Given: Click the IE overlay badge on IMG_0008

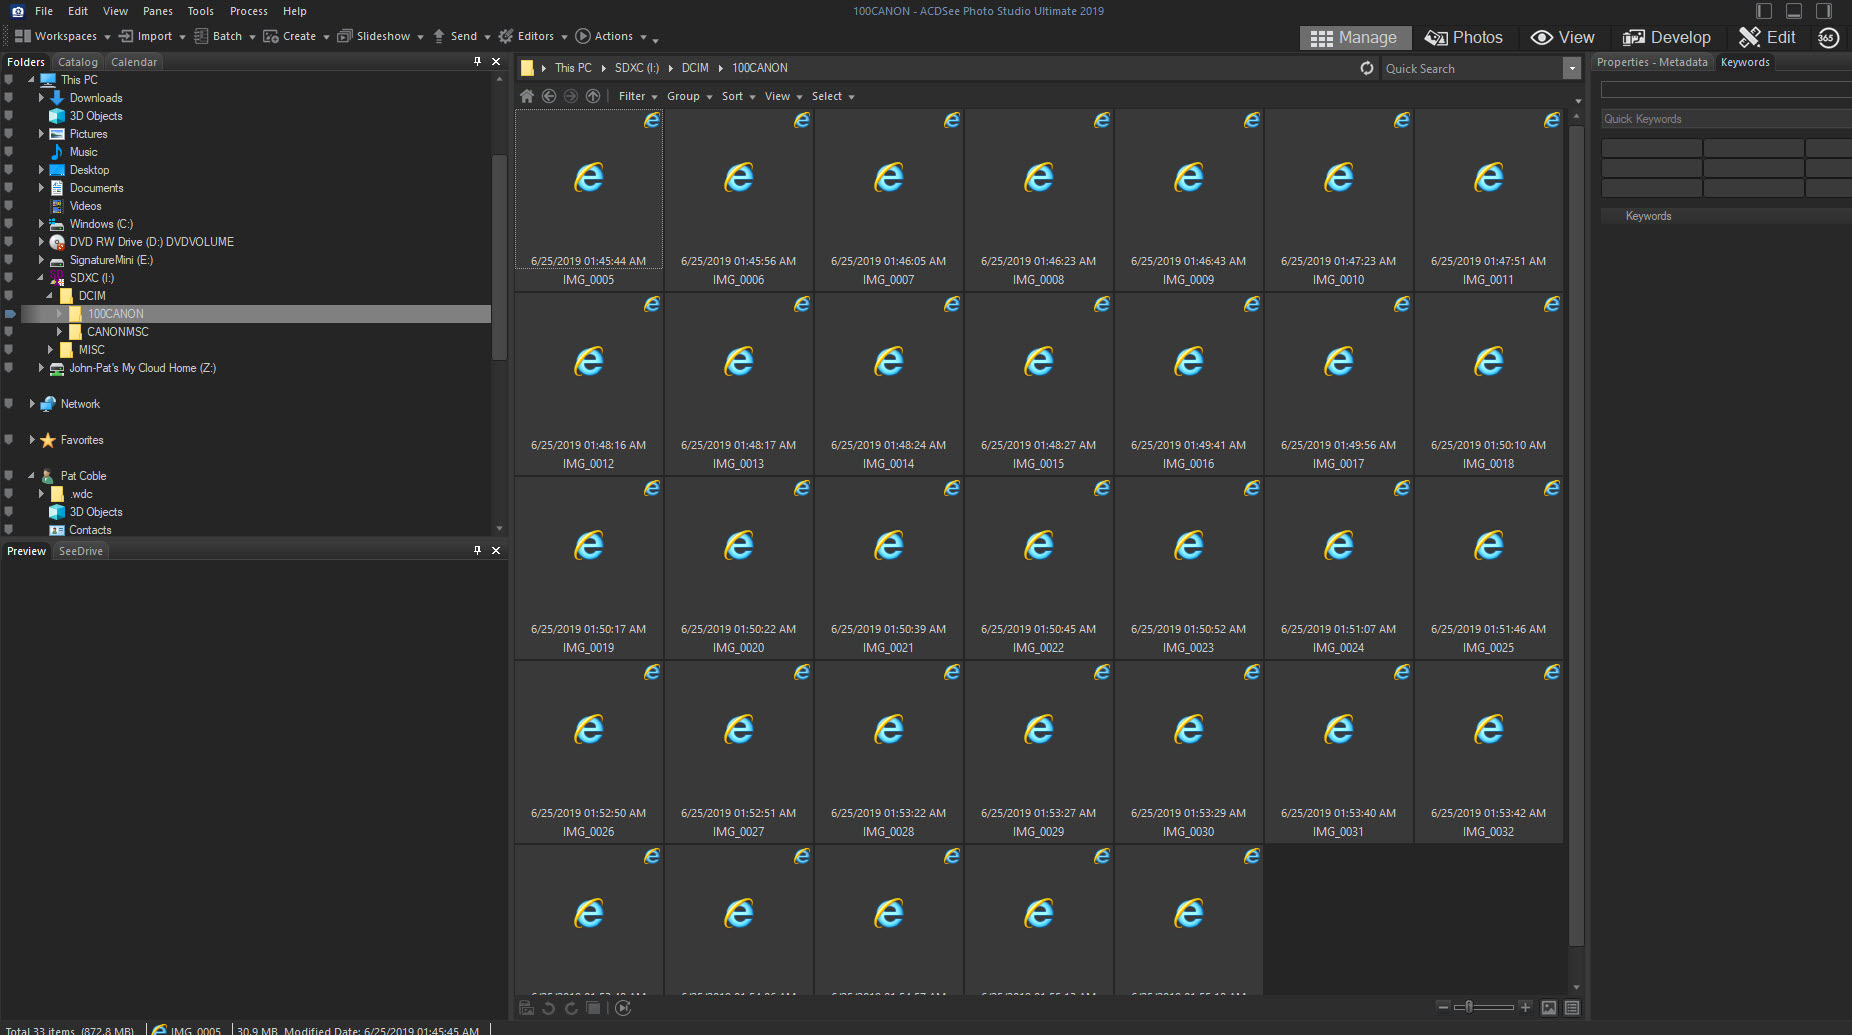Looking at the screenshot, I should point(1101,120).
